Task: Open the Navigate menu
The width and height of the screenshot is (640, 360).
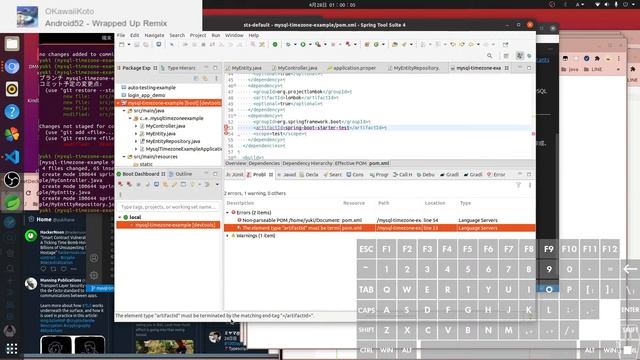Action: (x=154, y=36)
